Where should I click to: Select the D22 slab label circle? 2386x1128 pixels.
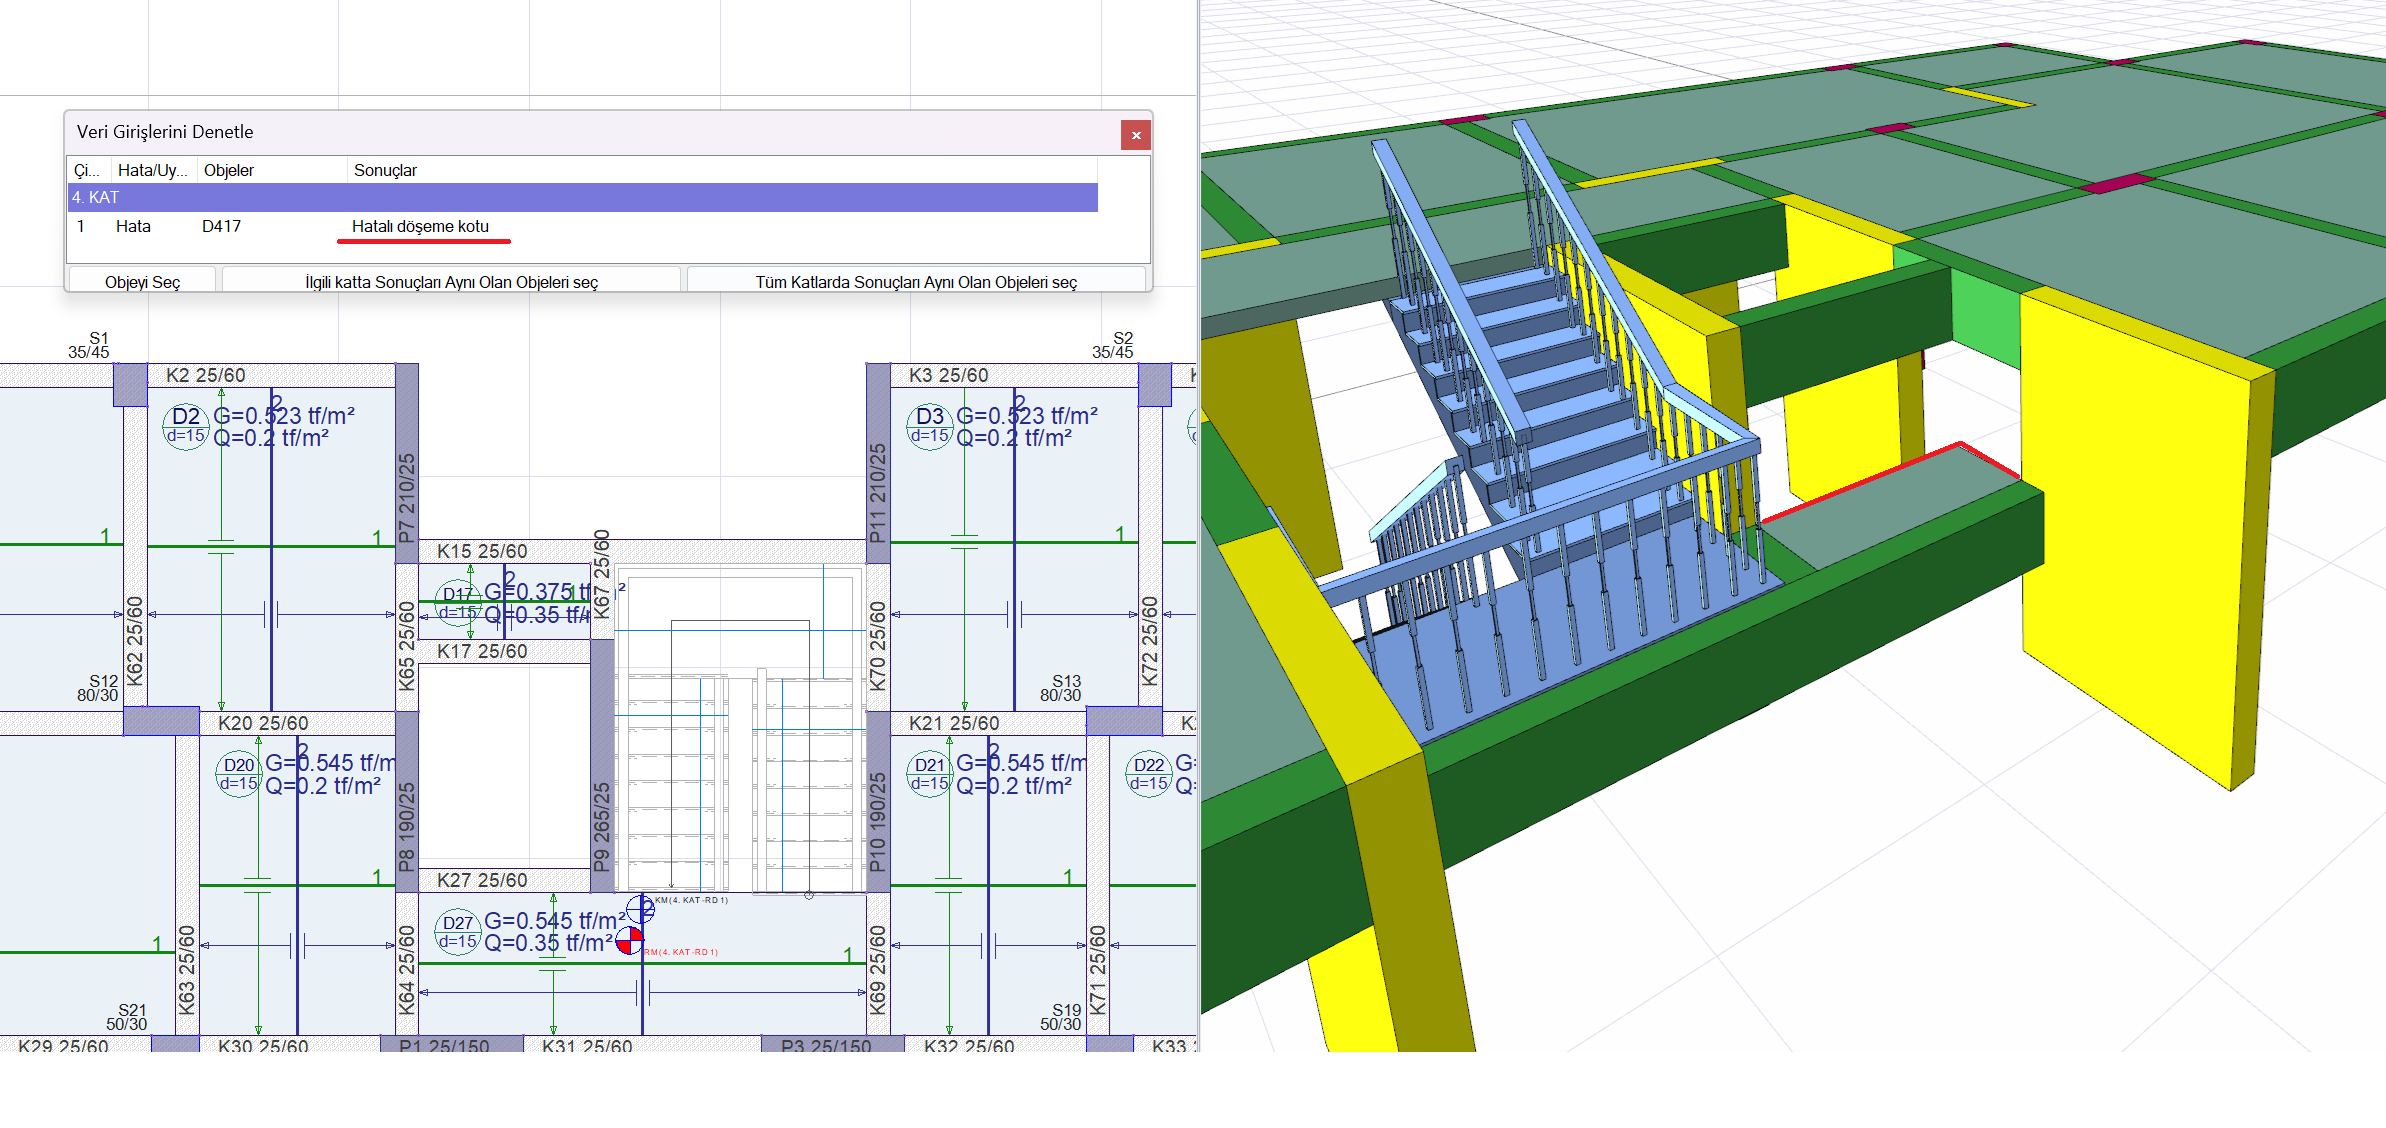pyautogui.click(x=1149, y=773)
